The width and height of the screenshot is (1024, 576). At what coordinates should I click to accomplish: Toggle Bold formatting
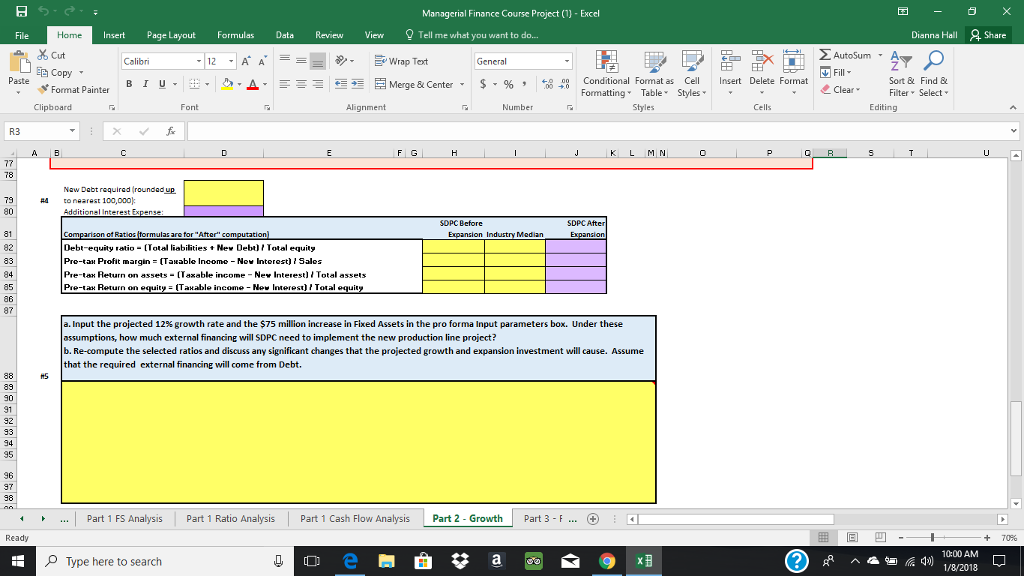pyautogui.click(x=129, y=84)
